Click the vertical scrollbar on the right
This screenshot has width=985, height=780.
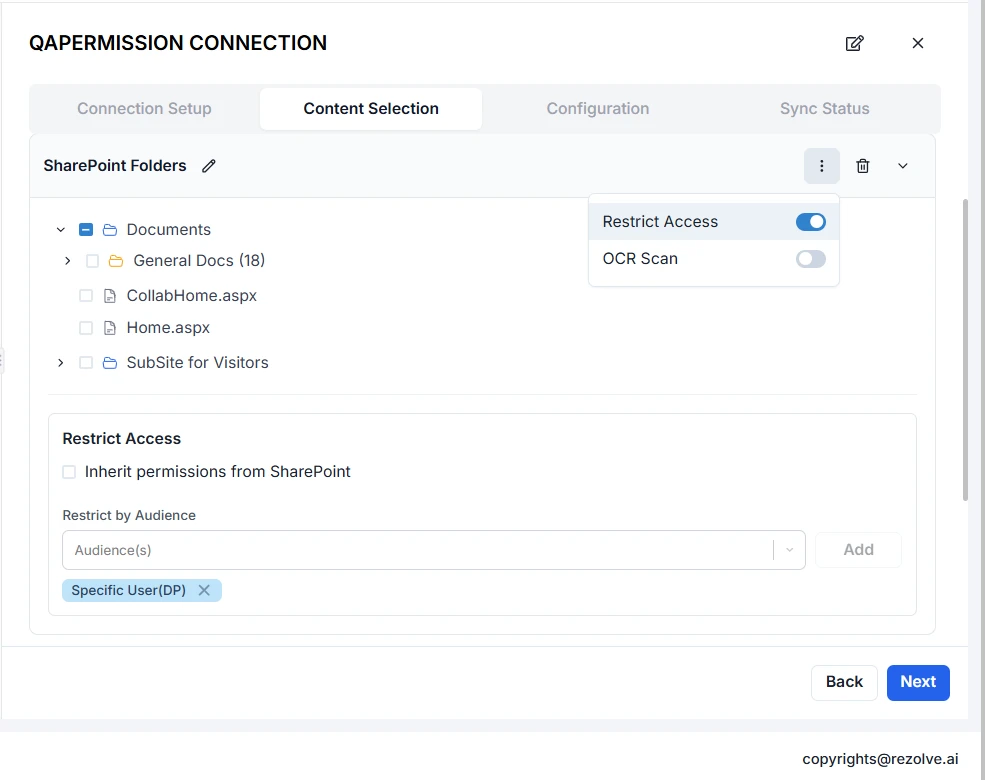pyautogui.click(x=965, y=350)
